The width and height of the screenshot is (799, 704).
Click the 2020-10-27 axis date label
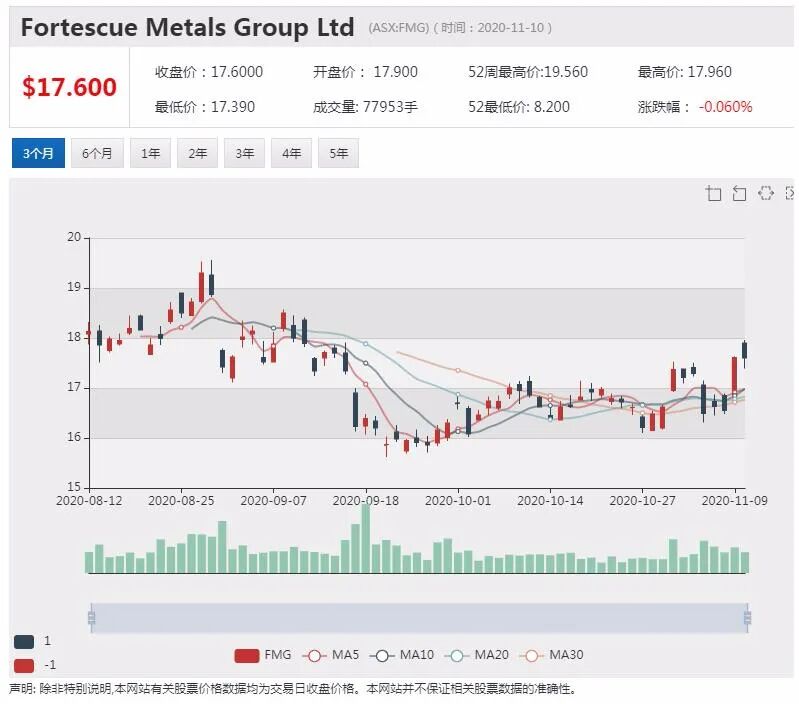[643, 501]
